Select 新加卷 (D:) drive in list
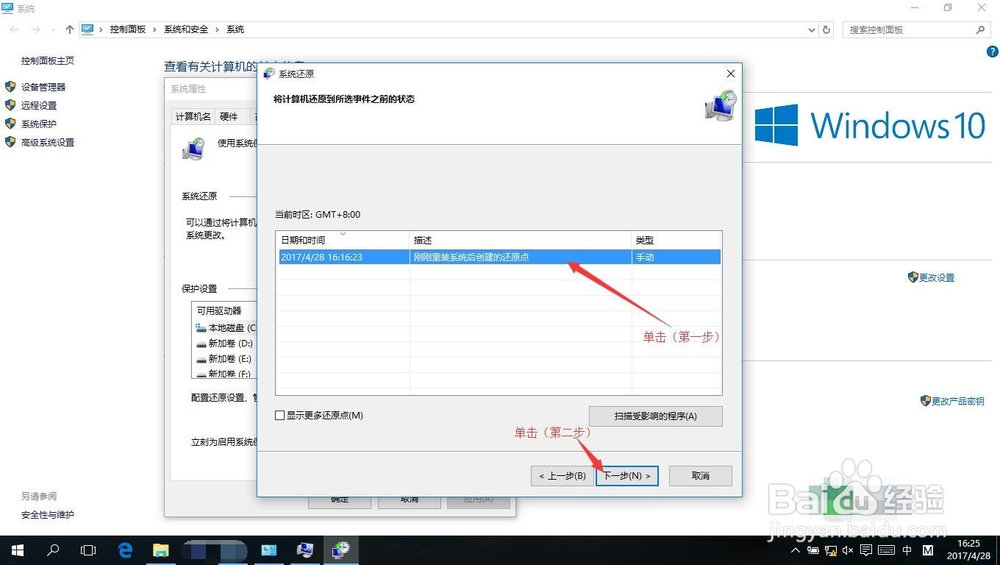Image resolution: width=1000 pixels, height=565 pixels. coord(224,343)
